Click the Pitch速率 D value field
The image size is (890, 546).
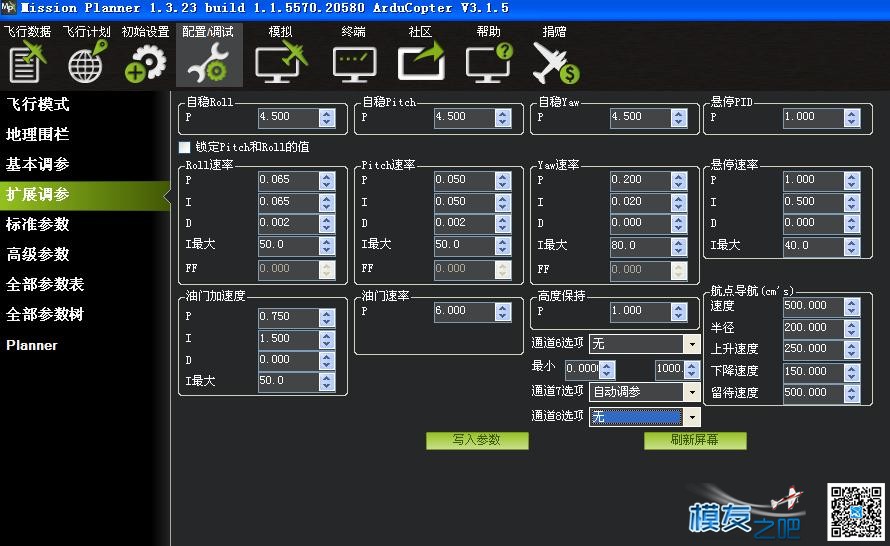[464, 224]
